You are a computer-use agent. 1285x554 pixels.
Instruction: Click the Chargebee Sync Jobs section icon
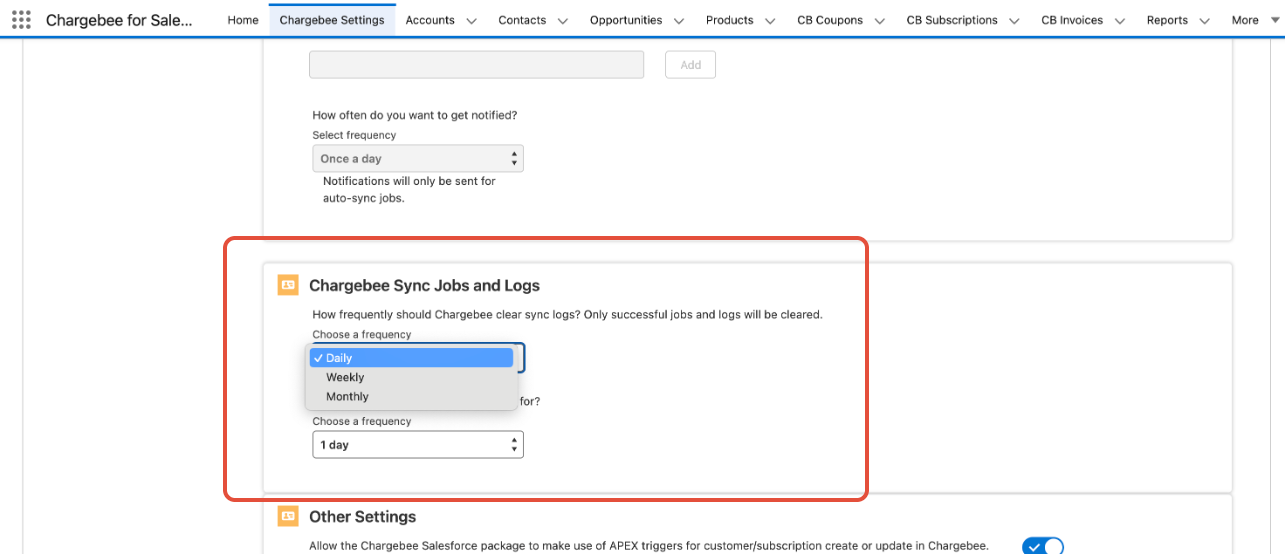pos(288,285)
